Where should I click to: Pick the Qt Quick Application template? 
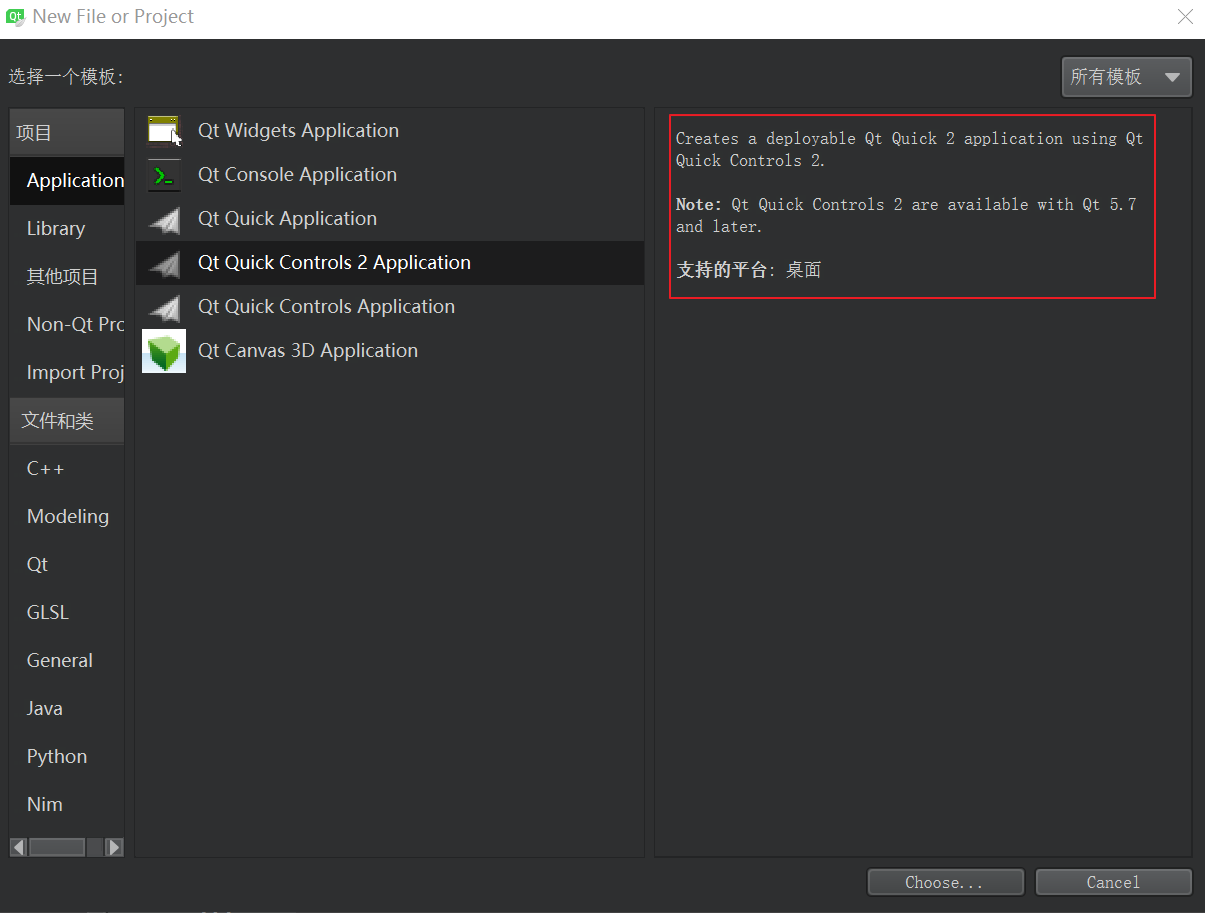[390, 219]
